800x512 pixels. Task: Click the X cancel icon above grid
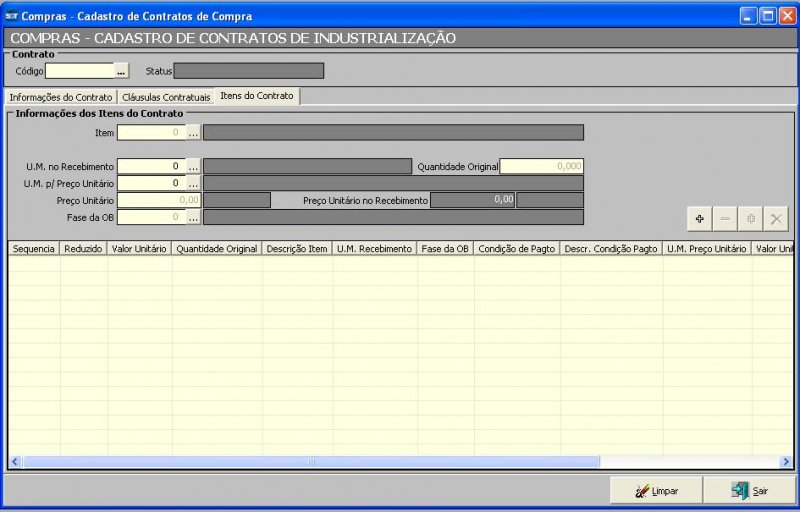click(x=776, y=218)
